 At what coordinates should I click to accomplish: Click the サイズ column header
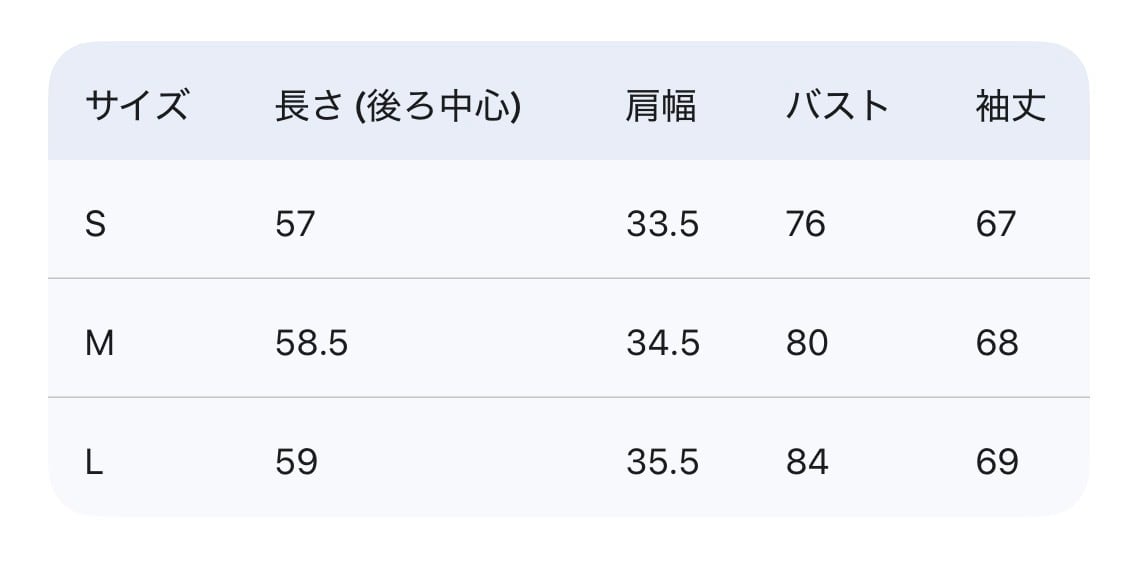136,105
